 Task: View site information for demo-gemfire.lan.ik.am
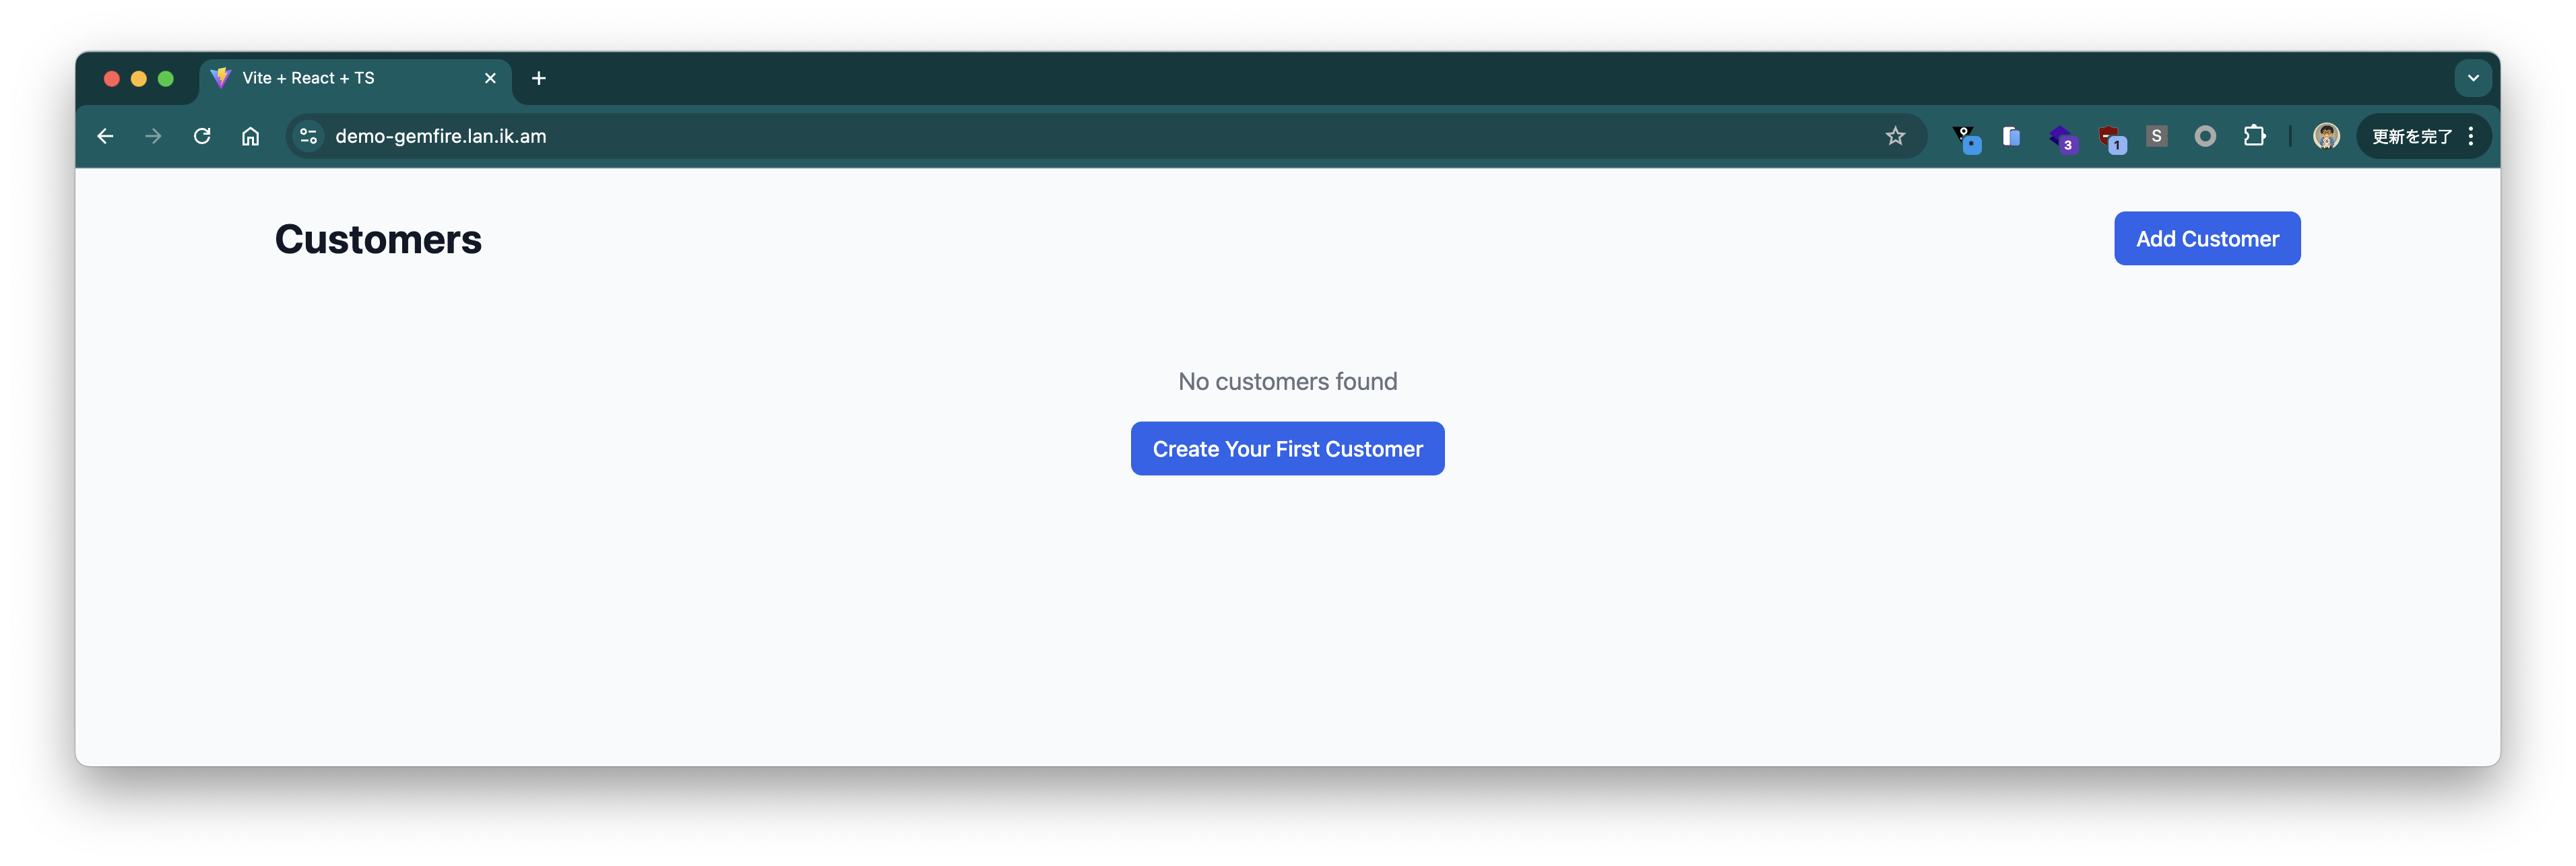click(x=309, y=136)
